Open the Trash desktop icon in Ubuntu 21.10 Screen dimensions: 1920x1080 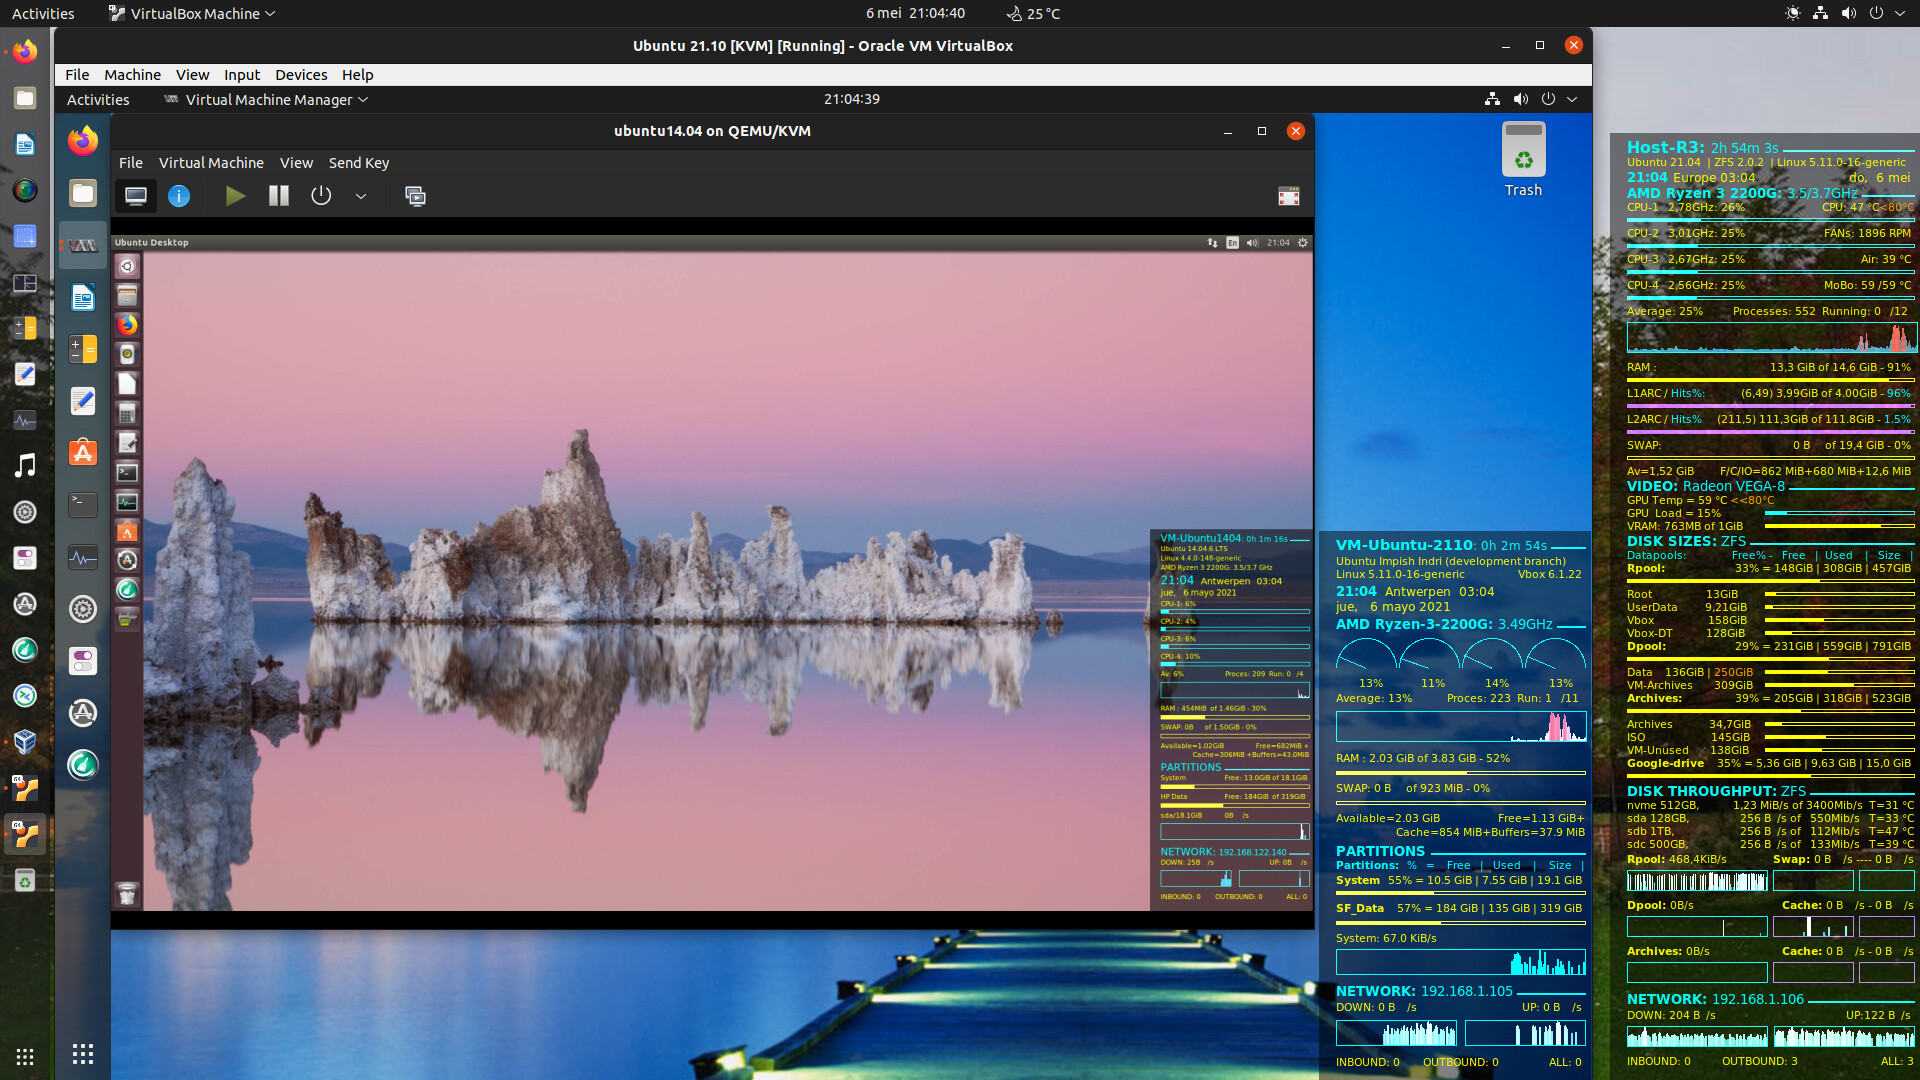pyautogui.click(x=1523, y=161)
